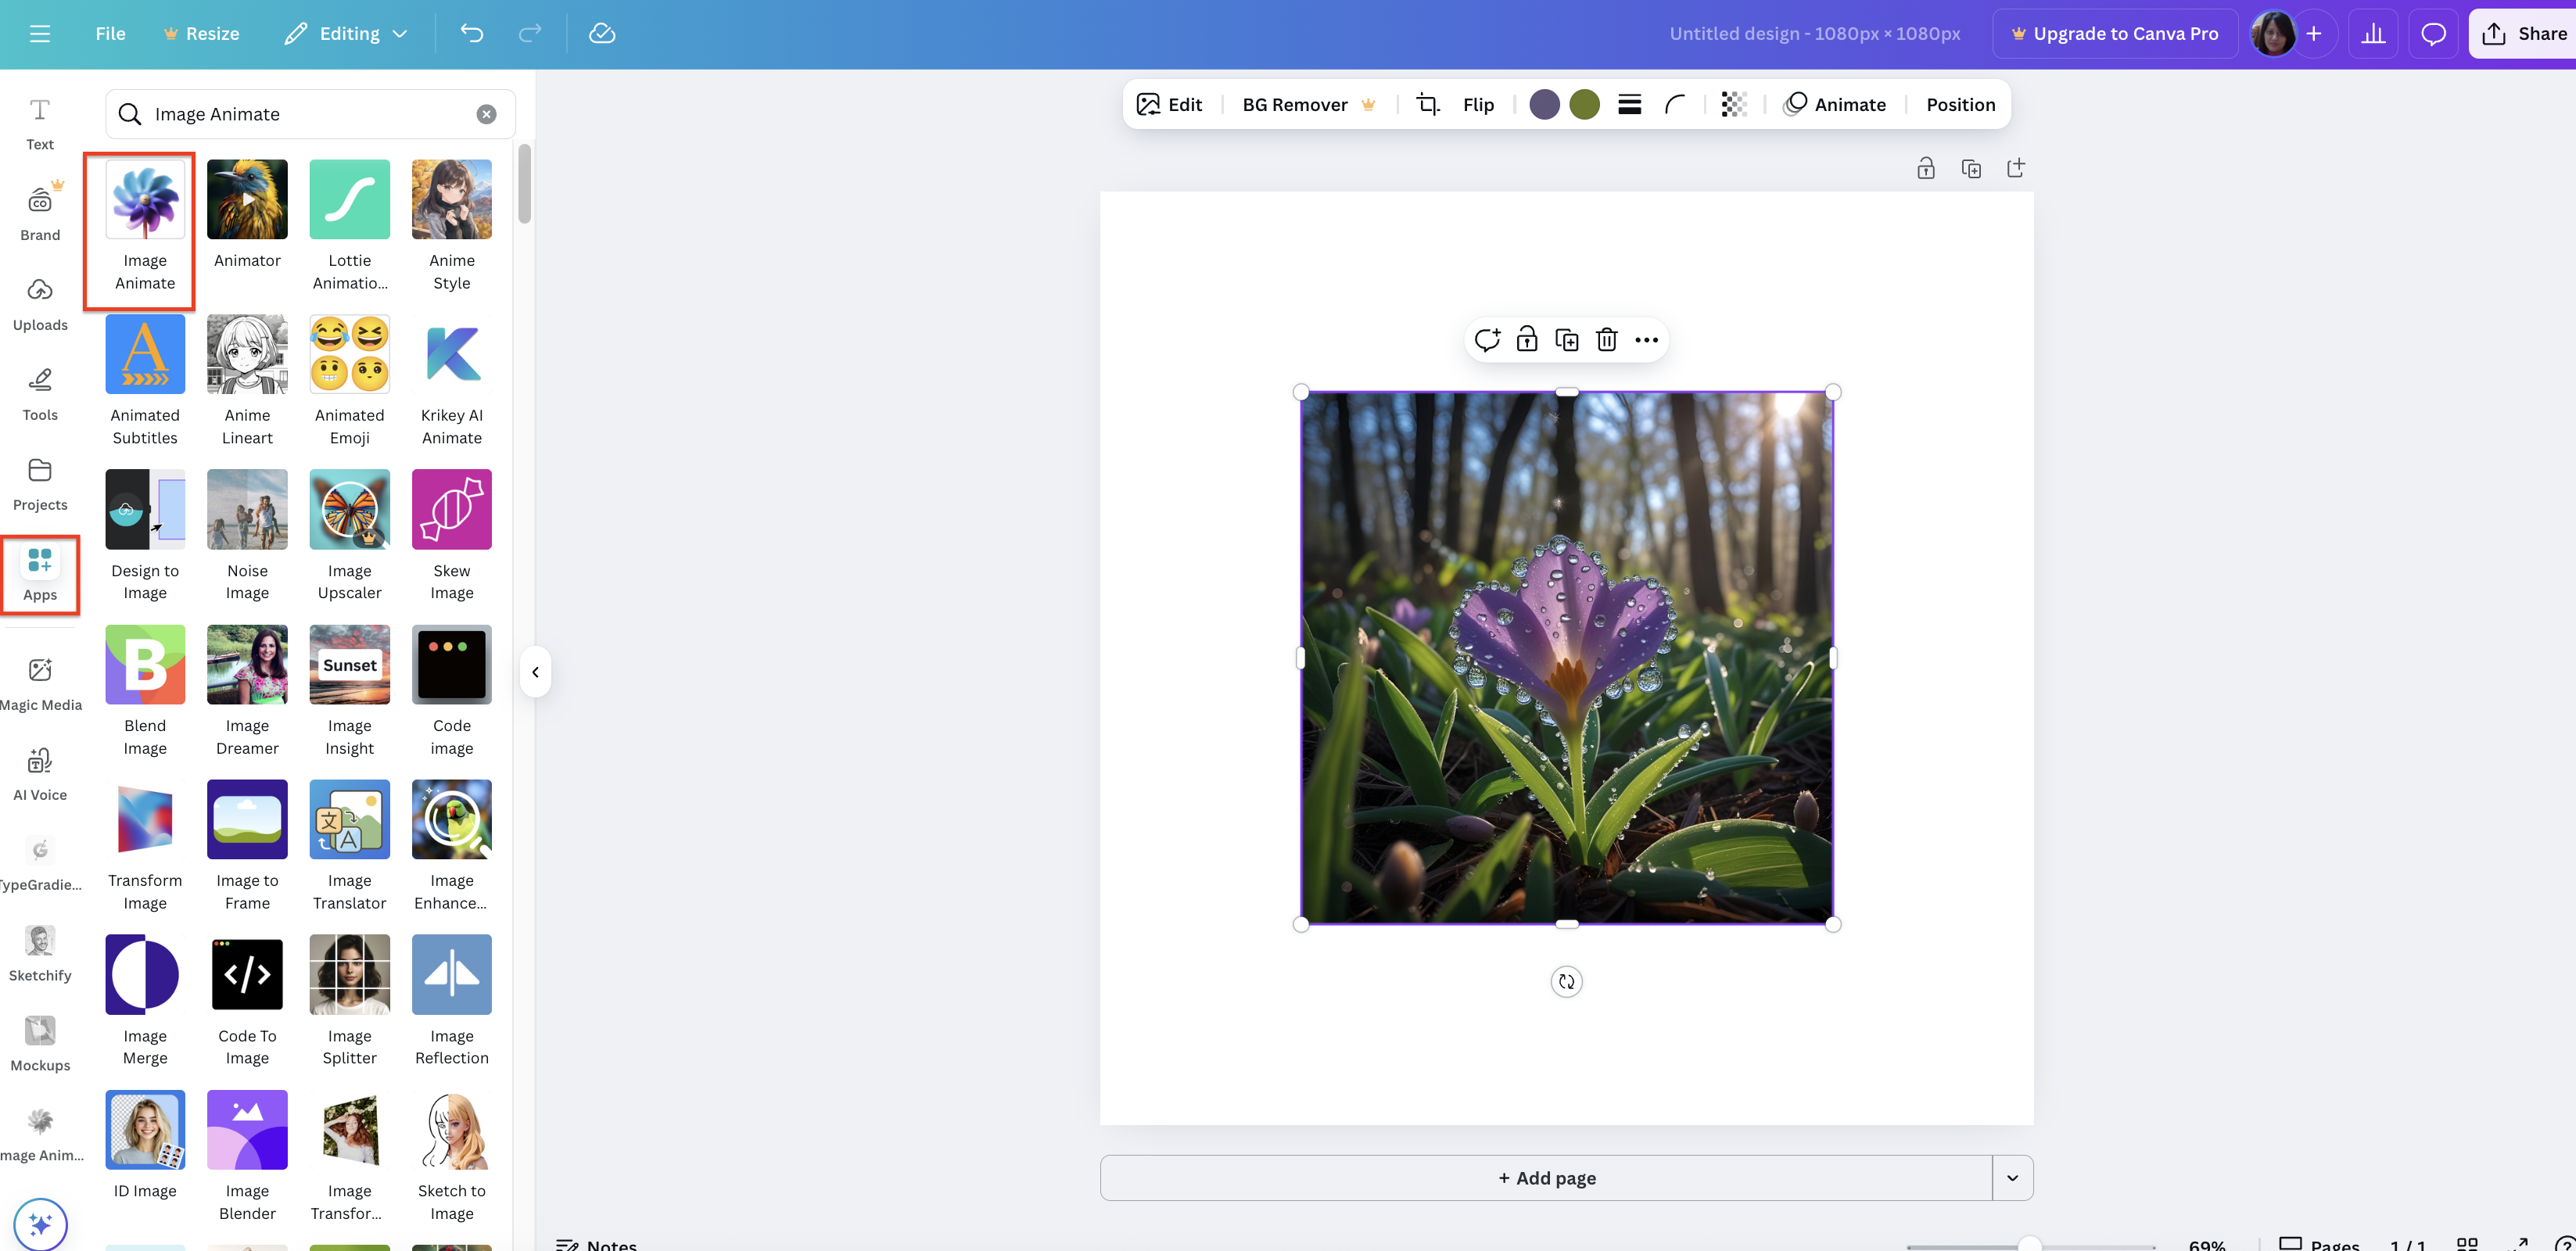
Task: Open the File menu
Action: tap(110, 33)
